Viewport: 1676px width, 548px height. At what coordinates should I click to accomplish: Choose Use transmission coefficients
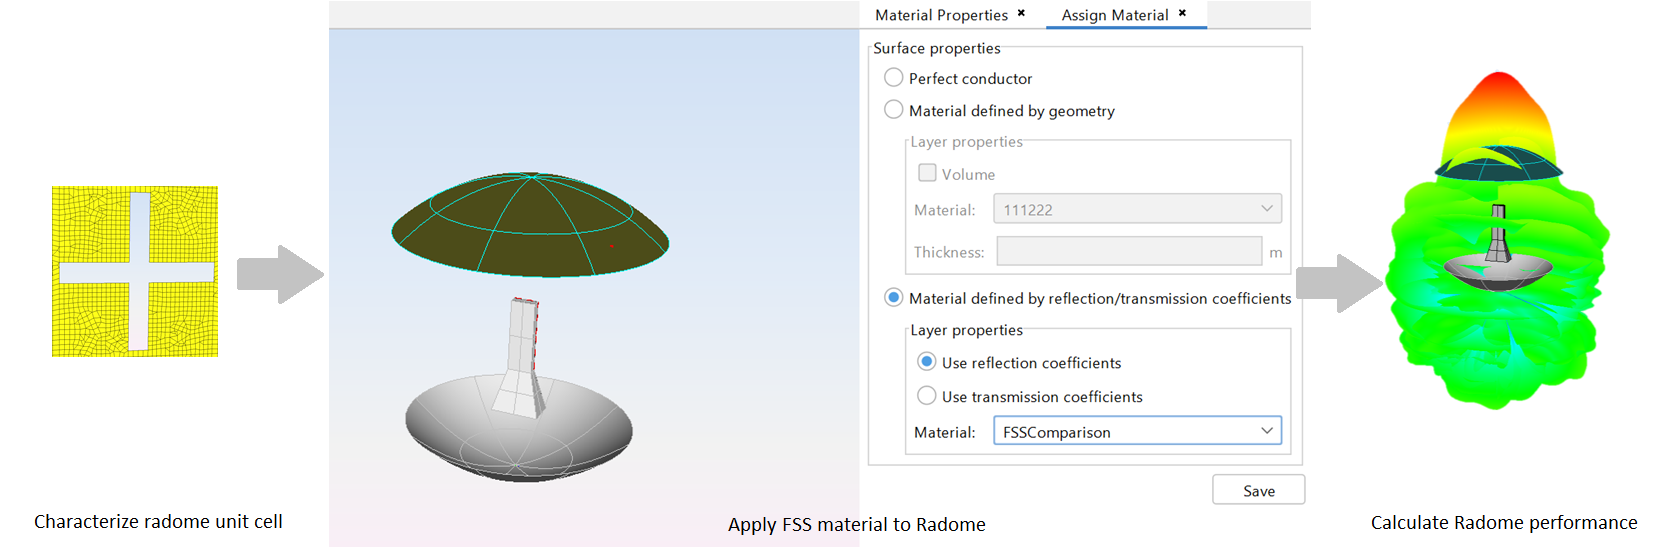pos(927,396)
